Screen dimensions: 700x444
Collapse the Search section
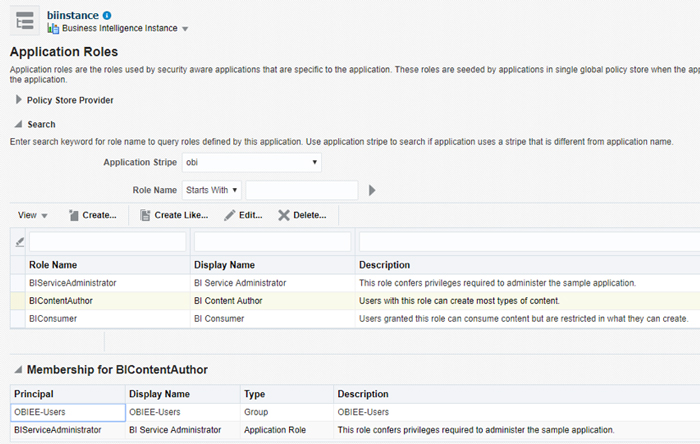point(18,124)
